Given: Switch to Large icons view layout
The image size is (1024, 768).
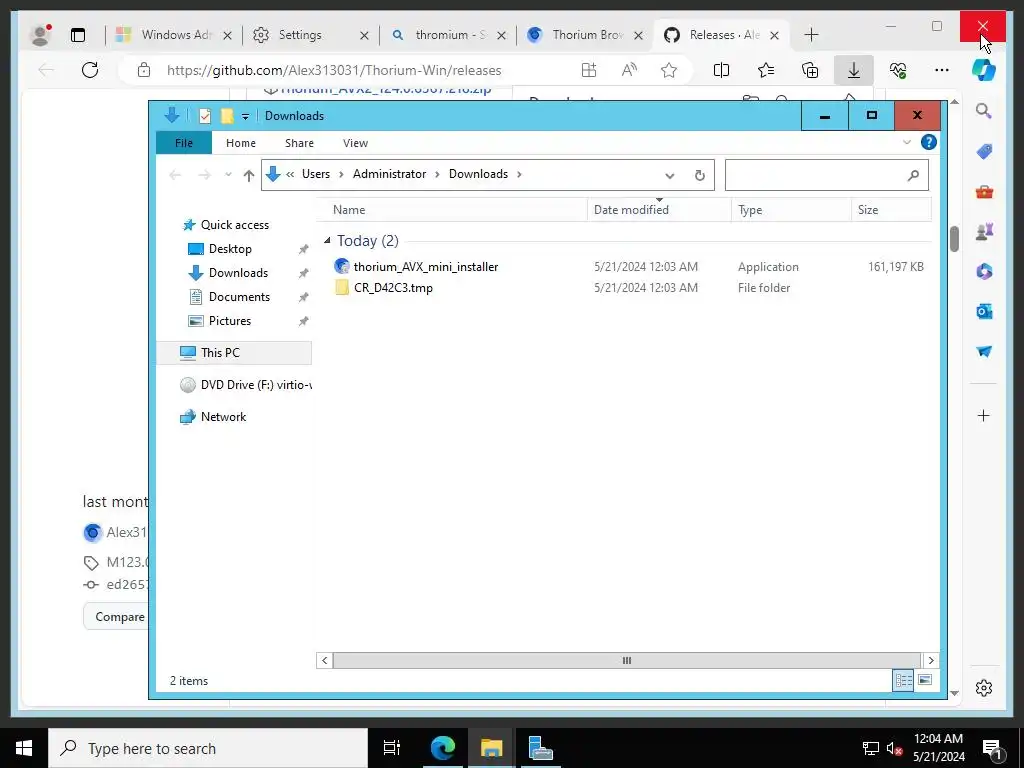Looking at the screenshot, I should [x=925, y=680].
